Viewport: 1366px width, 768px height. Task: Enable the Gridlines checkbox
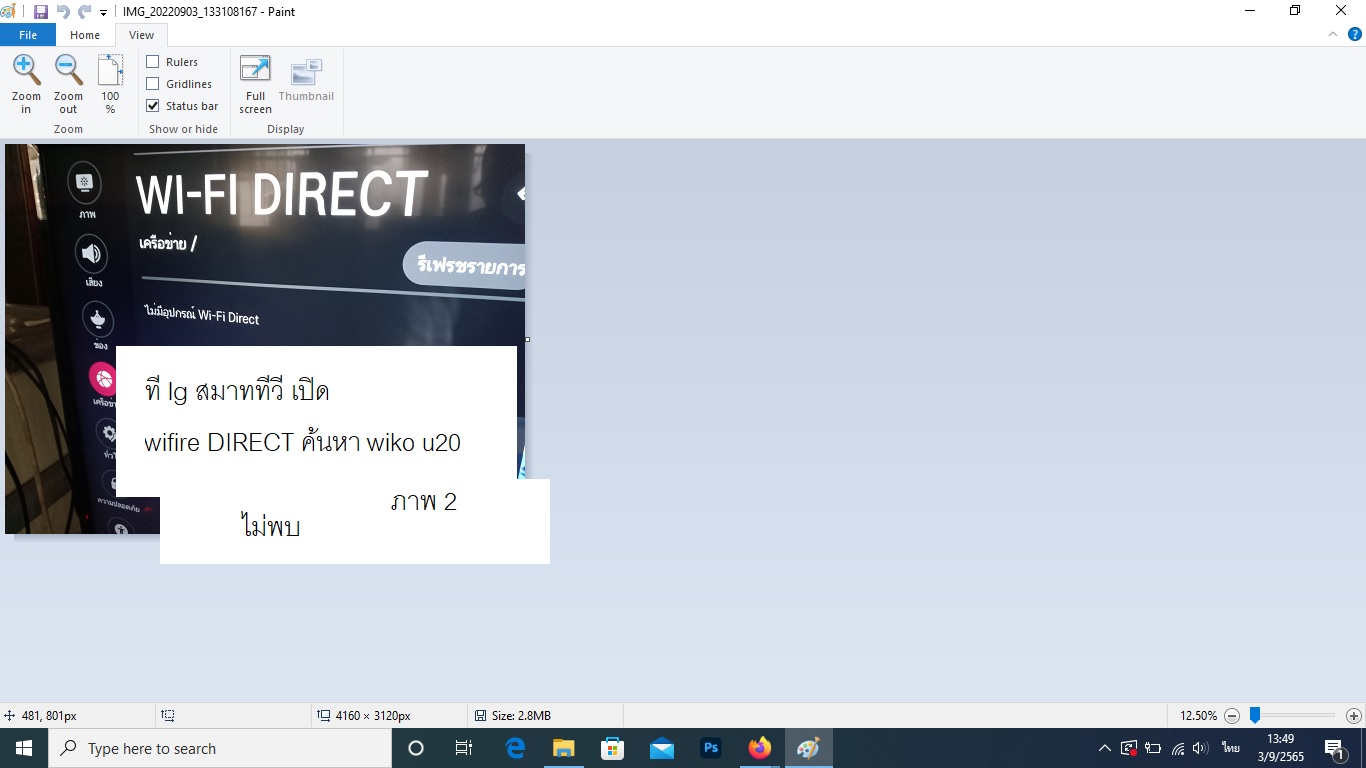(x=153, y=84)
